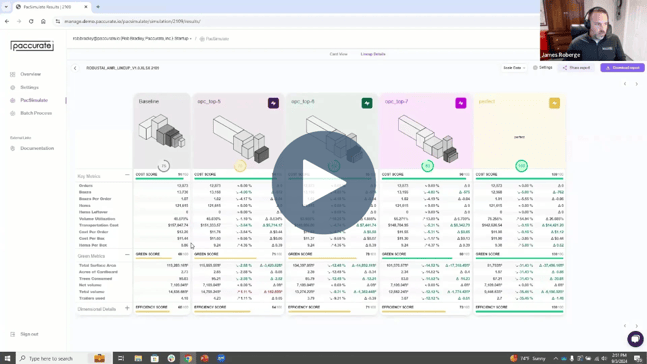
Task: Switch to the Lineup Details tab
Action: click(x=373, y=54)
